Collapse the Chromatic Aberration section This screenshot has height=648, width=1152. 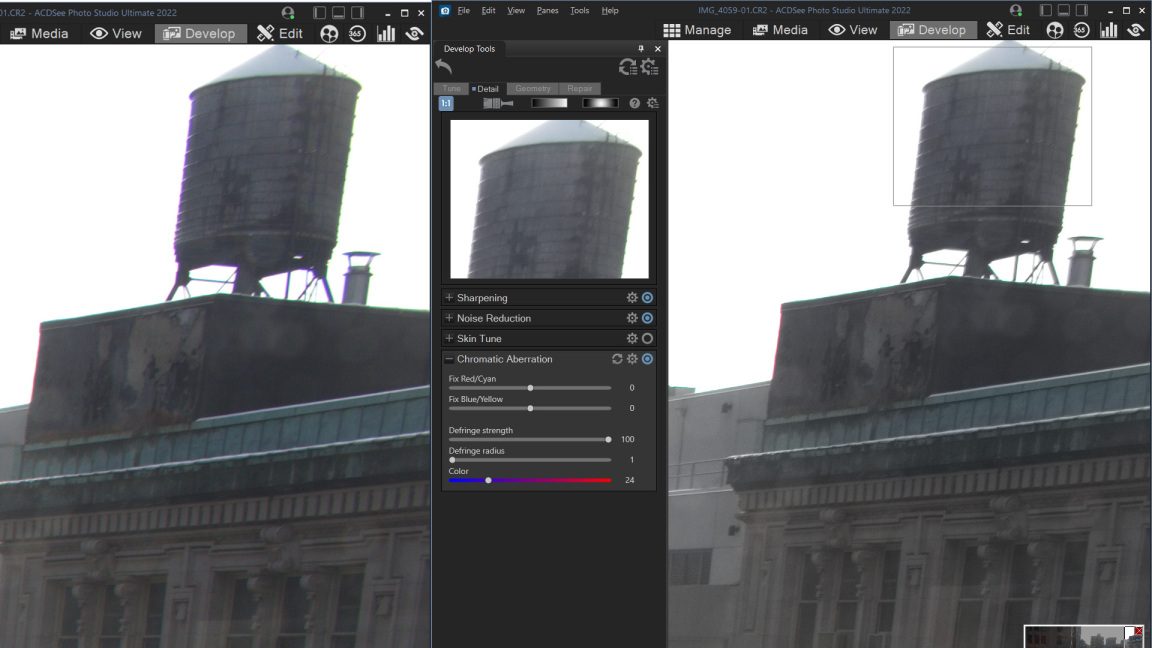point(450,359)
